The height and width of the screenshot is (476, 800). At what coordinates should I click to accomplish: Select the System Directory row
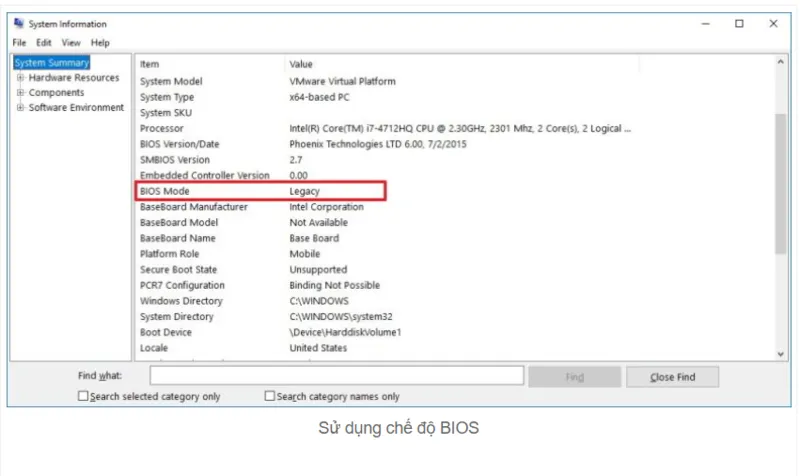tap(385, 317)
